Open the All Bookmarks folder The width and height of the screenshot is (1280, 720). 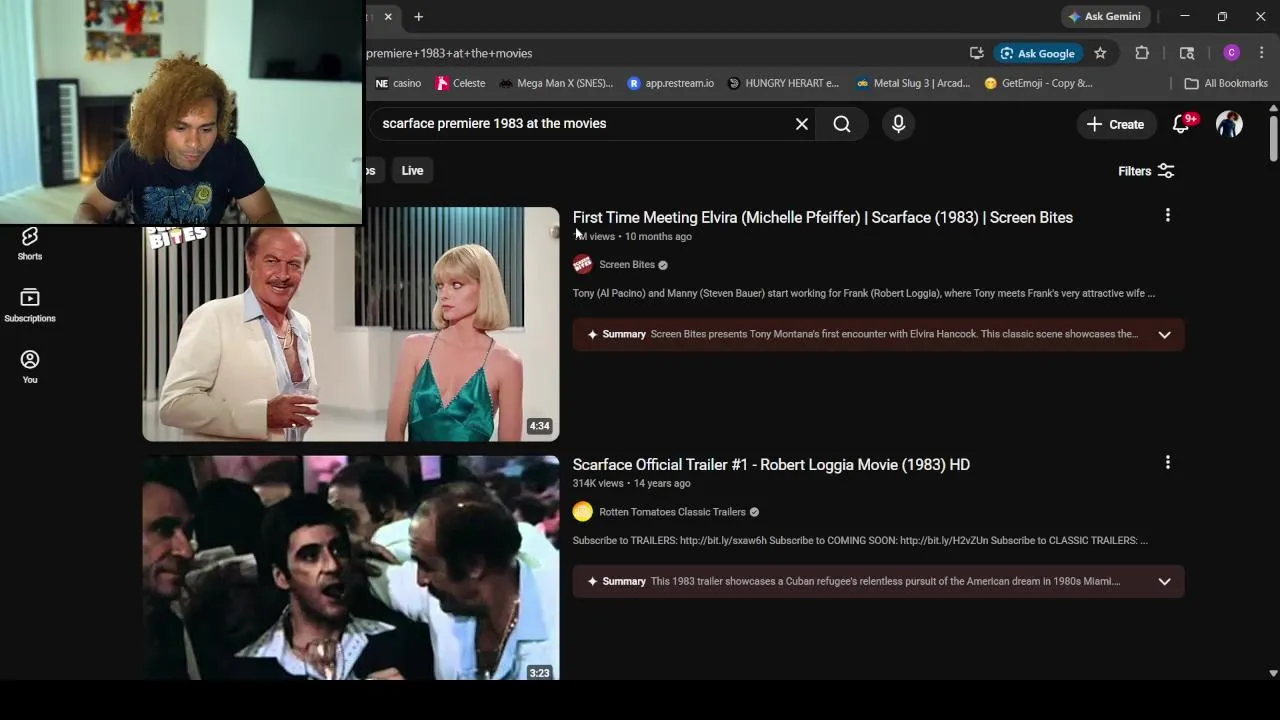[x=1226, y=83]
